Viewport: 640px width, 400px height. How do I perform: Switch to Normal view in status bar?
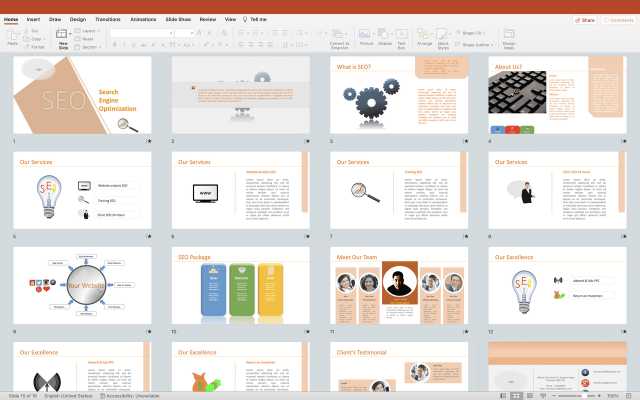(501, 395)
